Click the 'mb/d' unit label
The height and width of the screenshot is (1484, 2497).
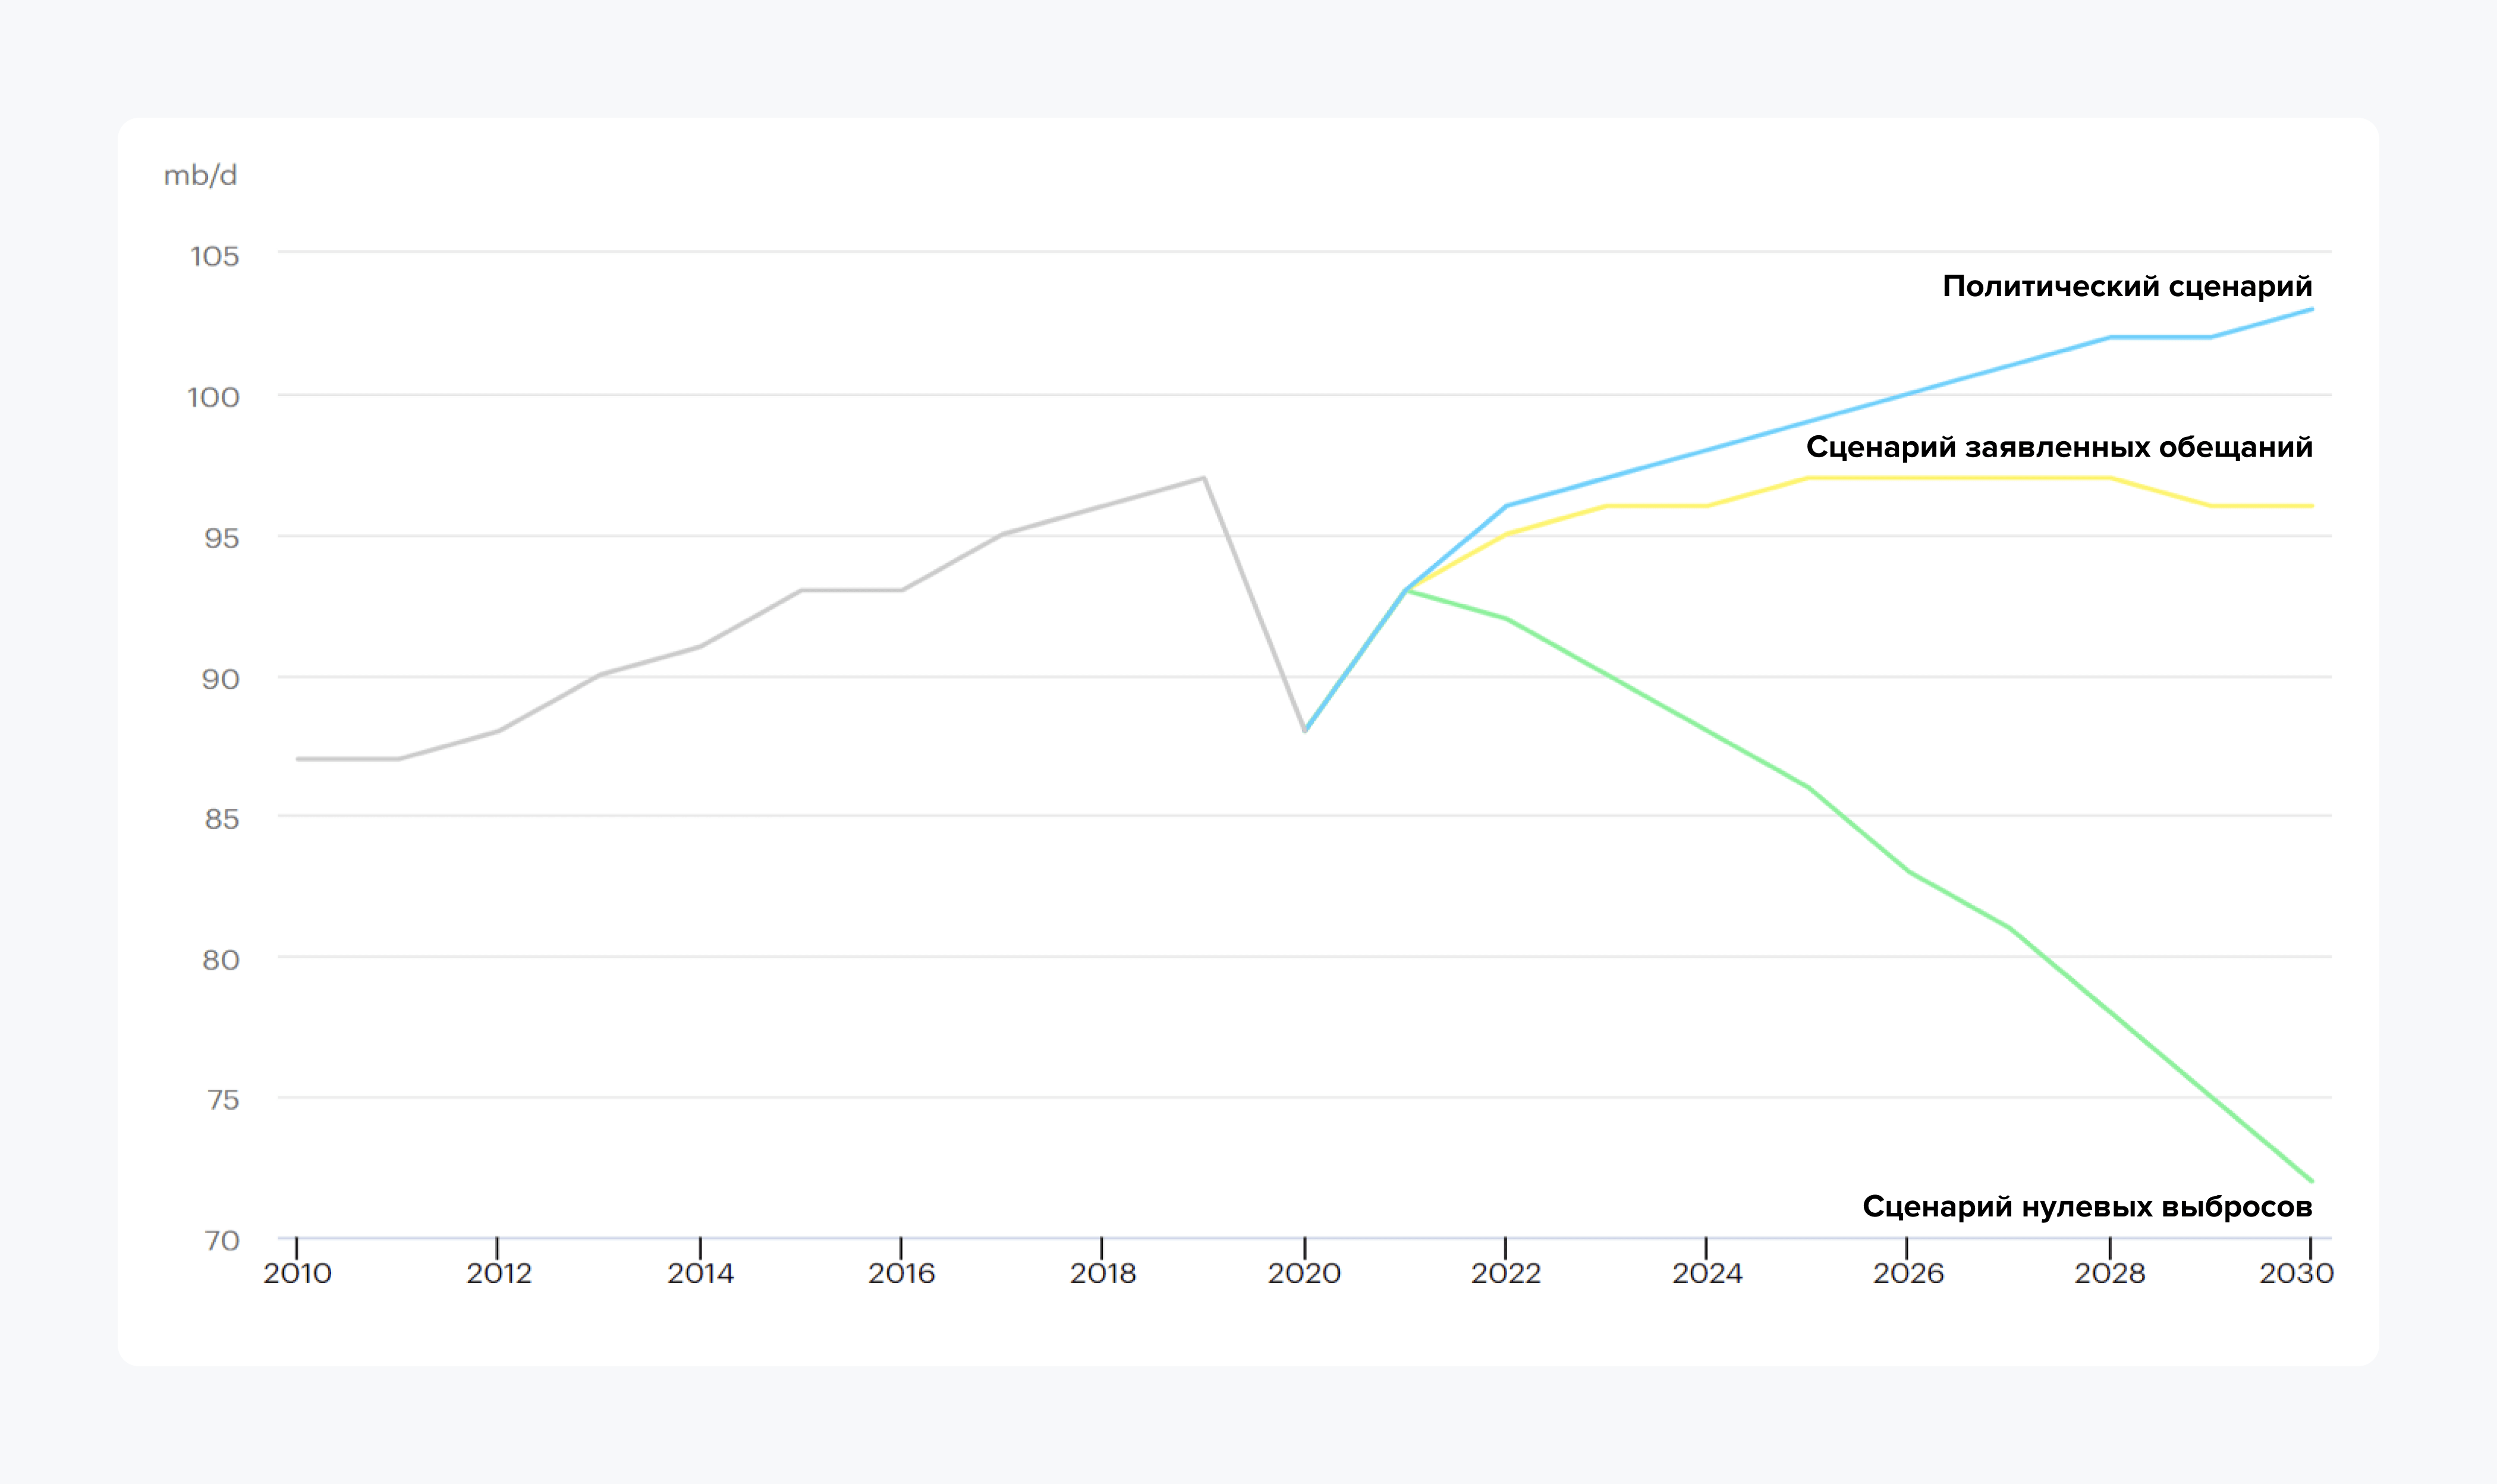click(x=200, y=176)
